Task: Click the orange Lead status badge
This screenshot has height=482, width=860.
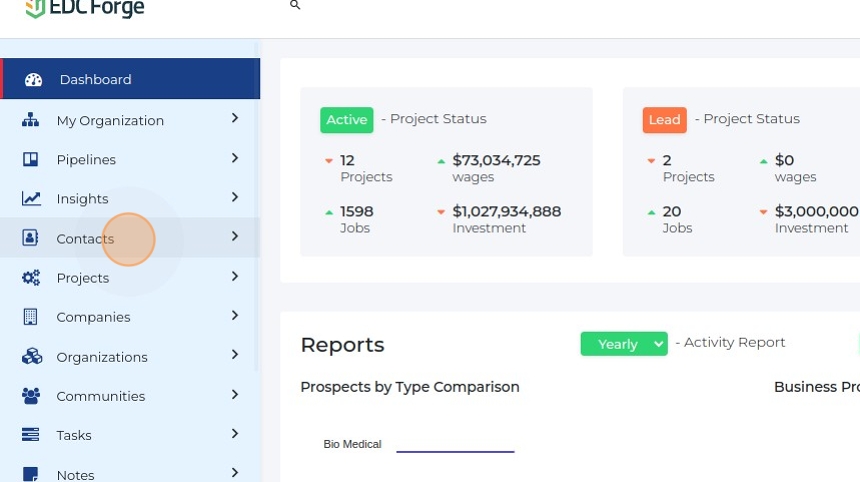Action: point(665,120)
